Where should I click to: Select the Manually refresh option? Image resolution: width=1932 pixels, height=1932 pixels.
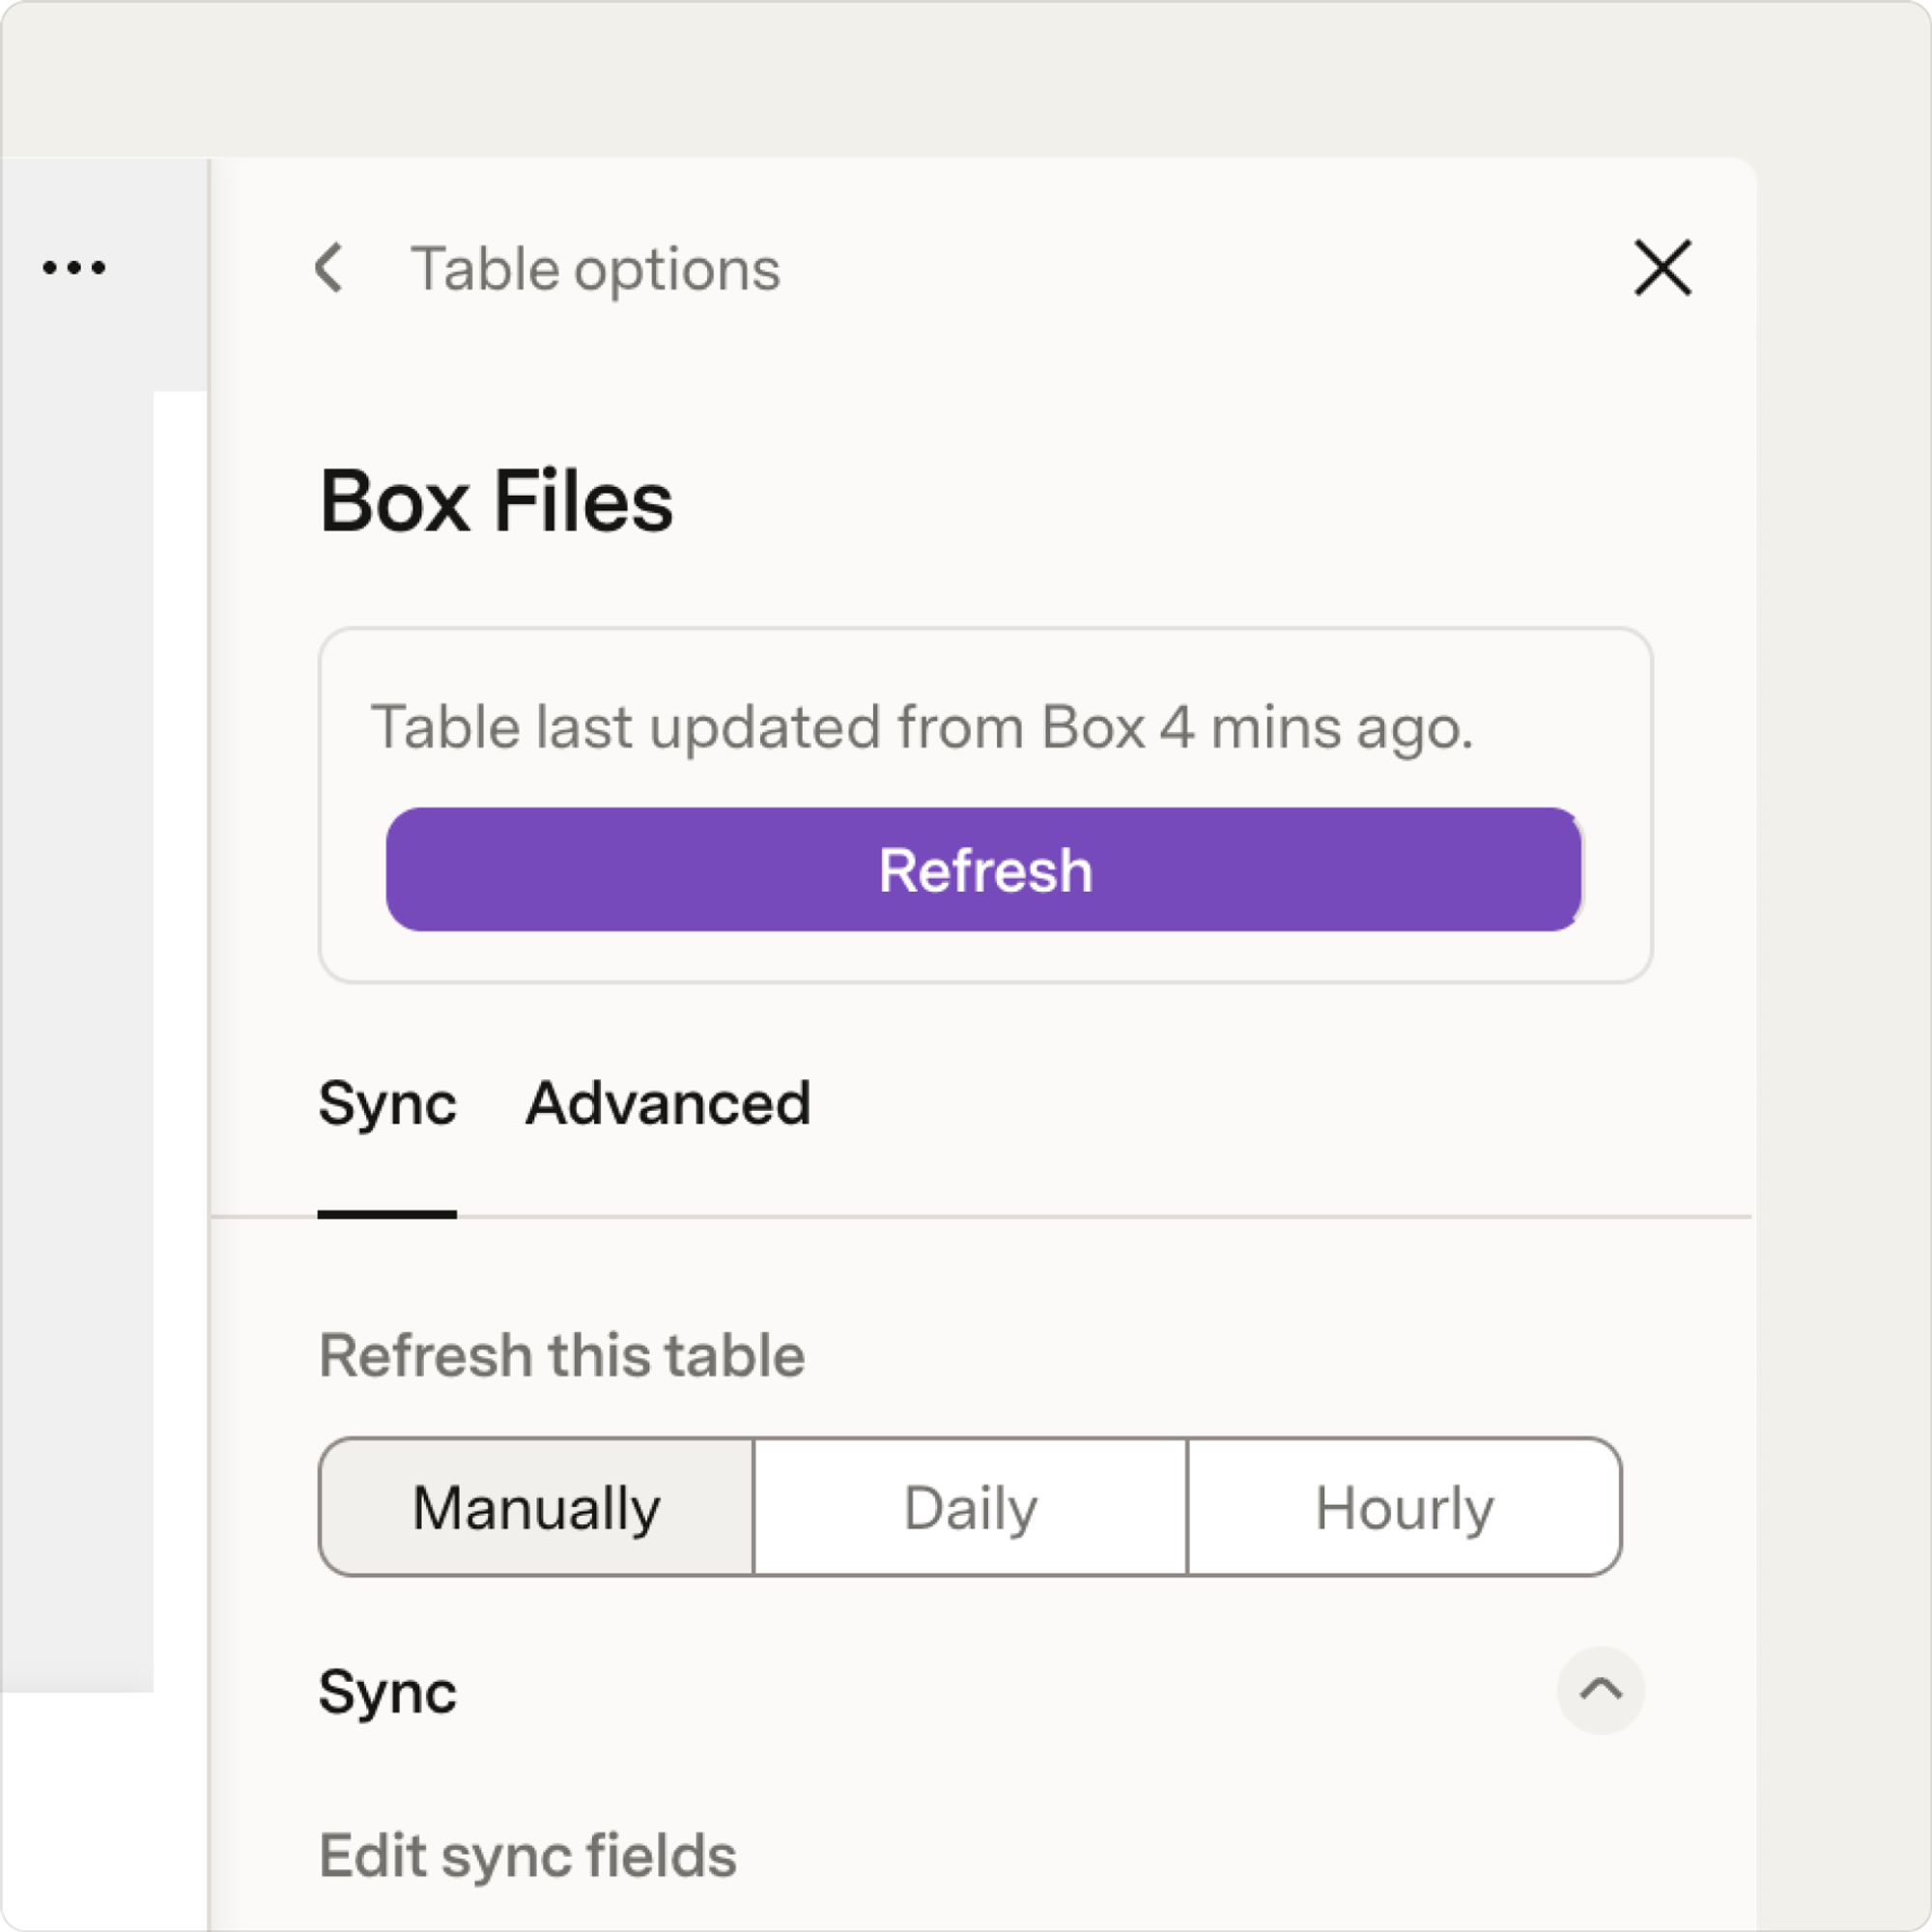(536, 1507)
